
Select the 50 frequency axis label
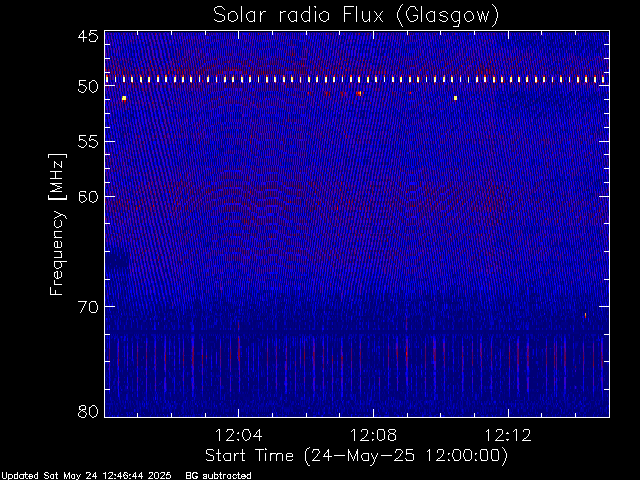(x=88, y=87)
